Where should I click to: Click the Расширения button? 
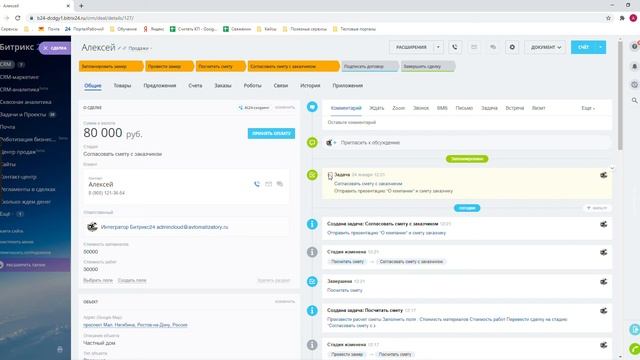pyautogui.click(x=411, y=47)
